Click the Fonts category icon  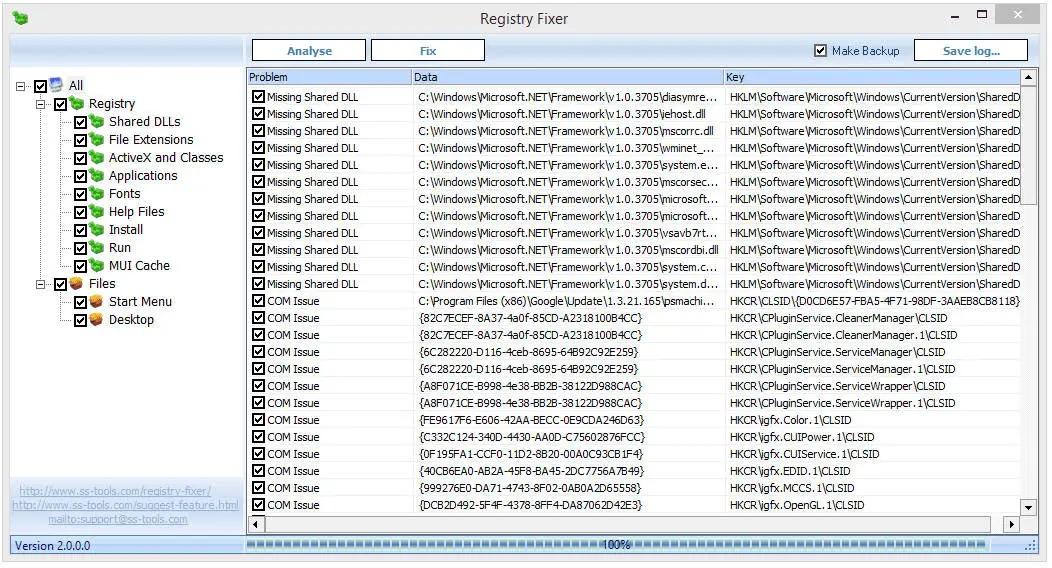97,194
